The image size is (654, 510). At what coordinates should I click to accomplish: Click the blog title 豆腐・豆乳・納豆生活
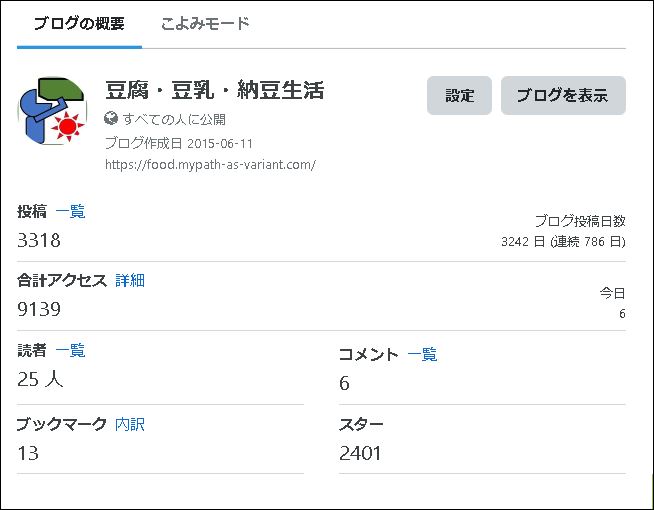(215, 90)
